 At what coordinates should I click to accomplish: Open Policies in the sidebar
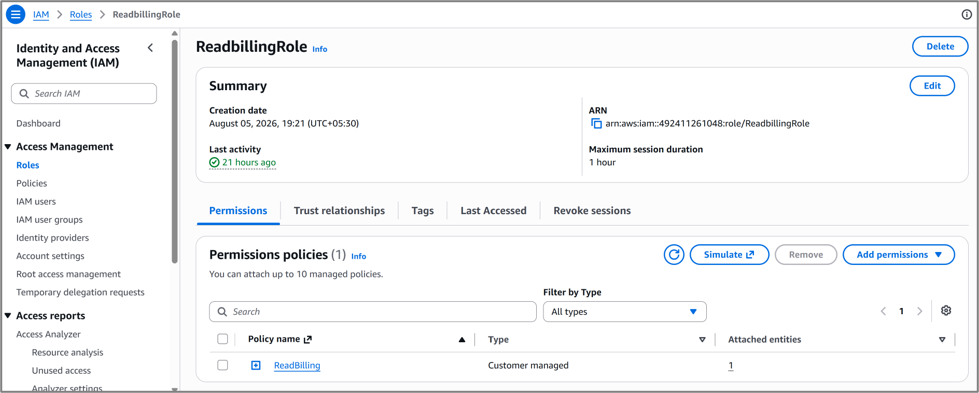31,184
